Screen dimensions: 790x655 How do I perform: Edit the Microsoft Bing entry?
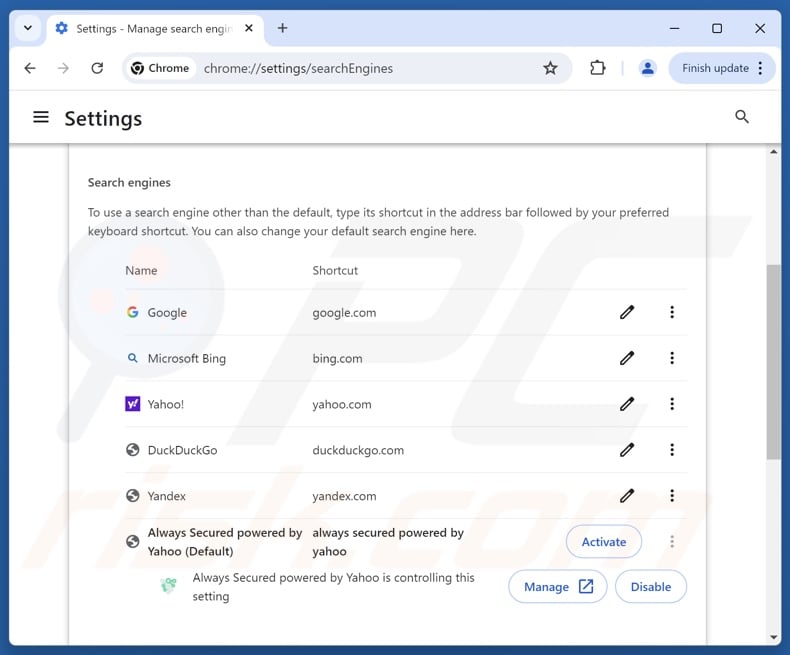[627, 358]
